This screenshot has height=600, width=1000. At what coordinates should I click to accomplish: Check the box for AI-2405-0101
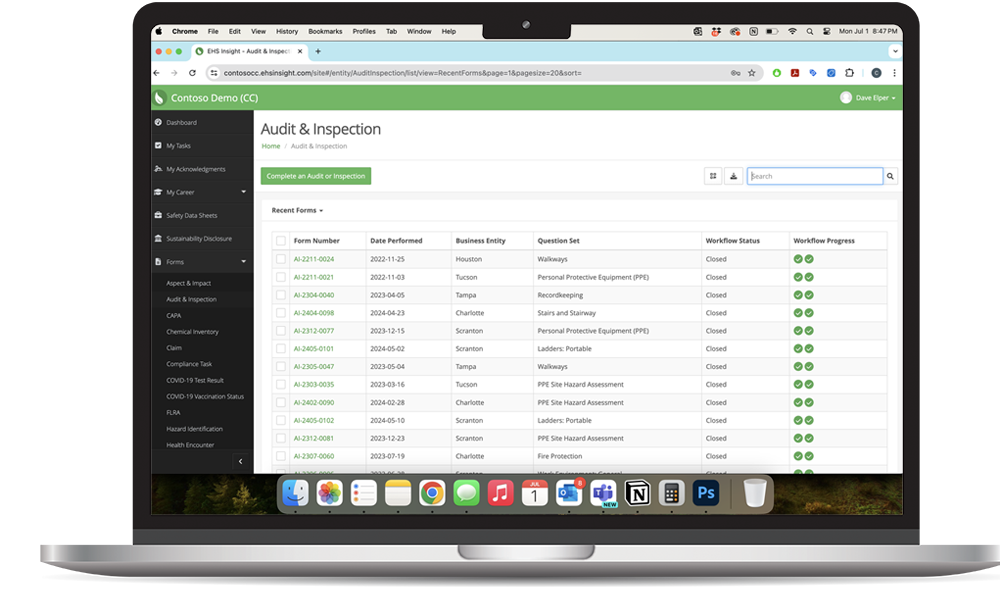click(x=281, y=348)
